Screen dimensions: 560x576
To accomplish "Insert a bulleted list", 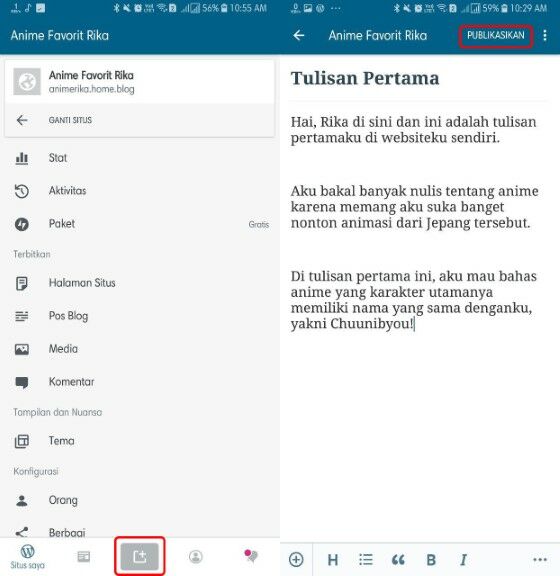I will (366, 559).
